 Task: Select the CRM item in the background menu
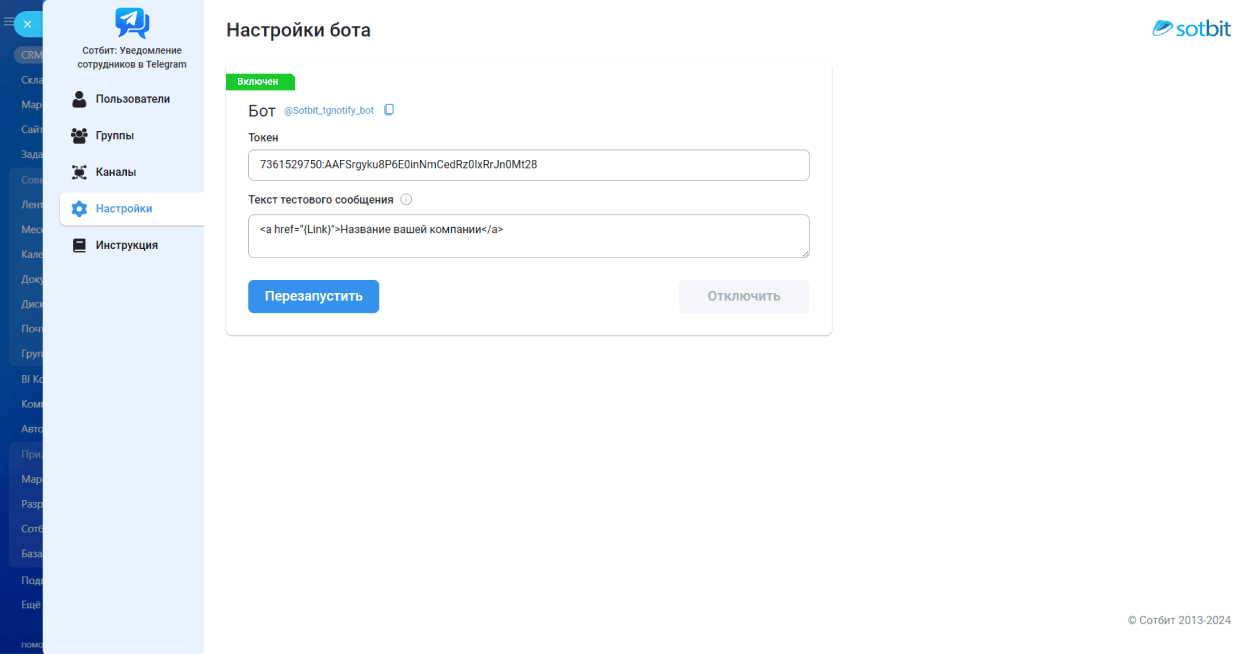[x=28, y=55]
